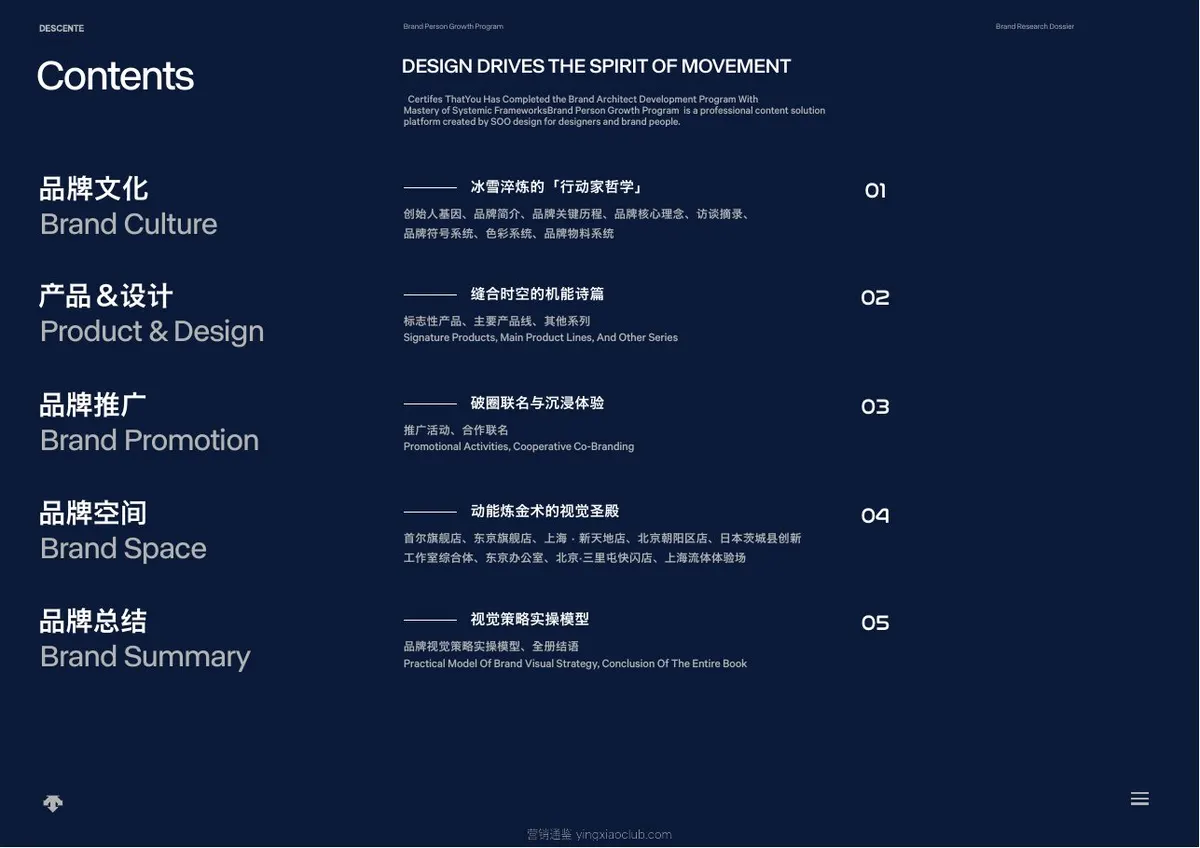
Task: Click the heading 缝合时空的机能诗篇
Action: [x=538, y=294]
